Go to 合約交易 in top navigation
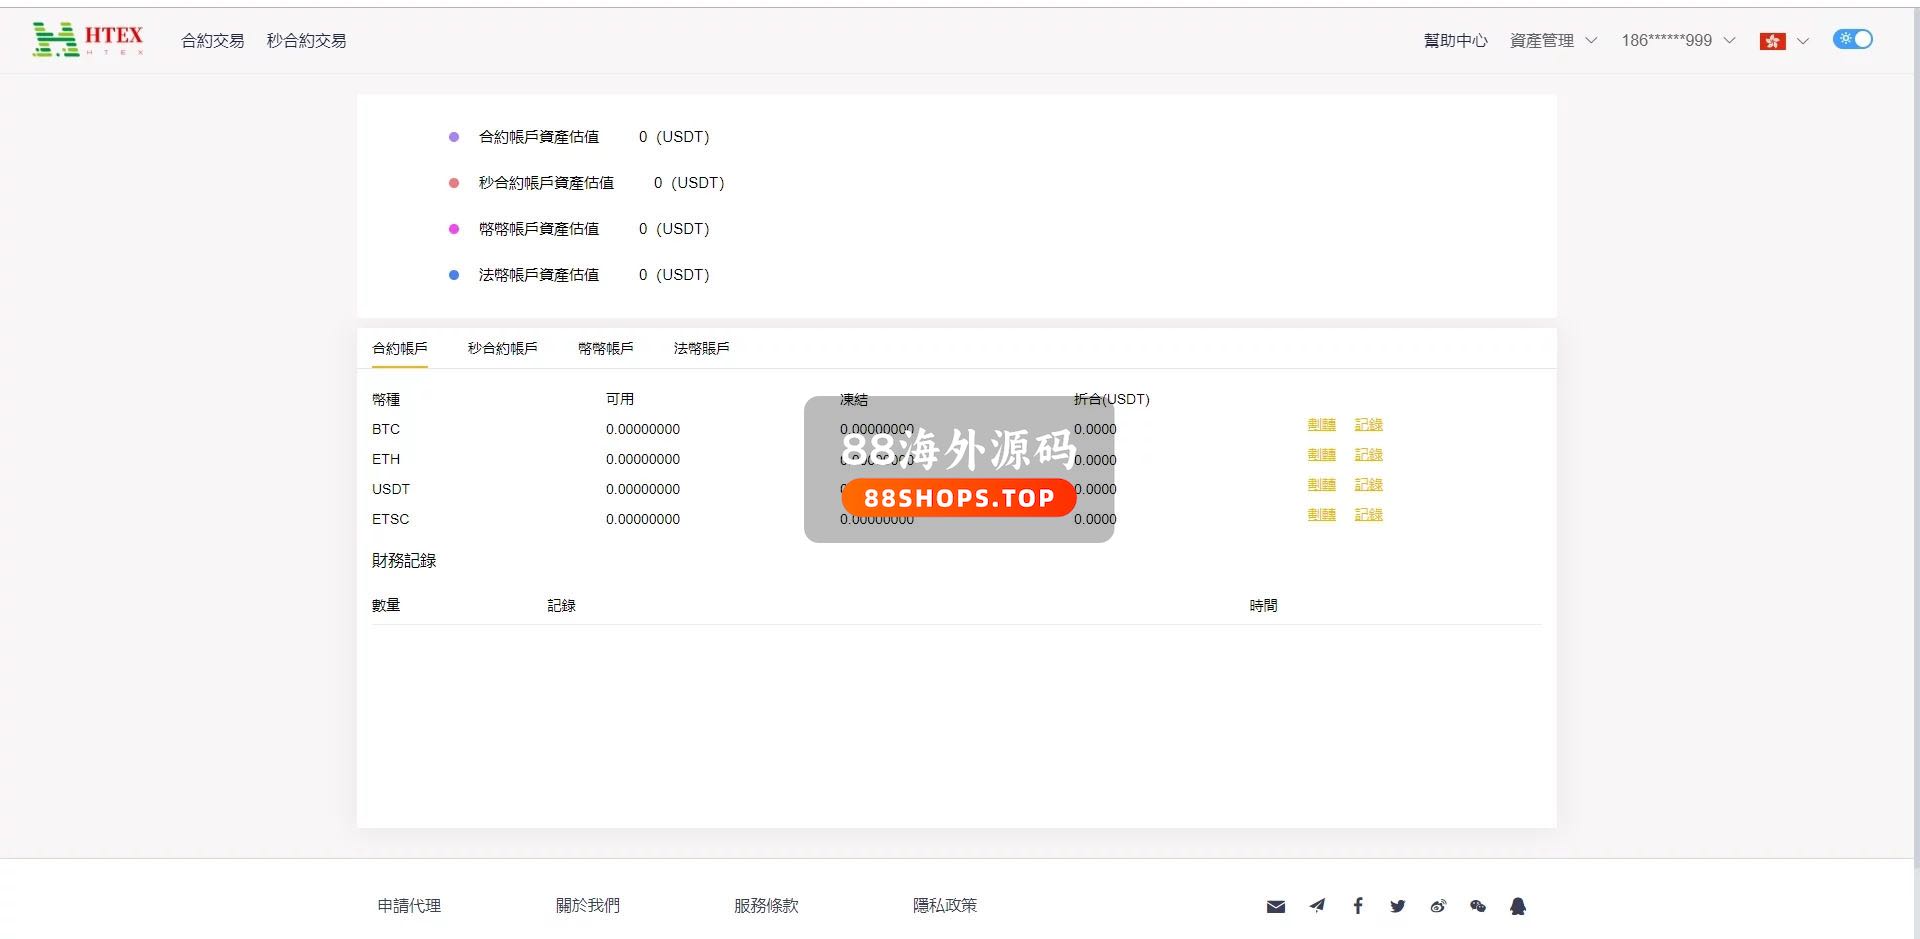 coord(212,41)
